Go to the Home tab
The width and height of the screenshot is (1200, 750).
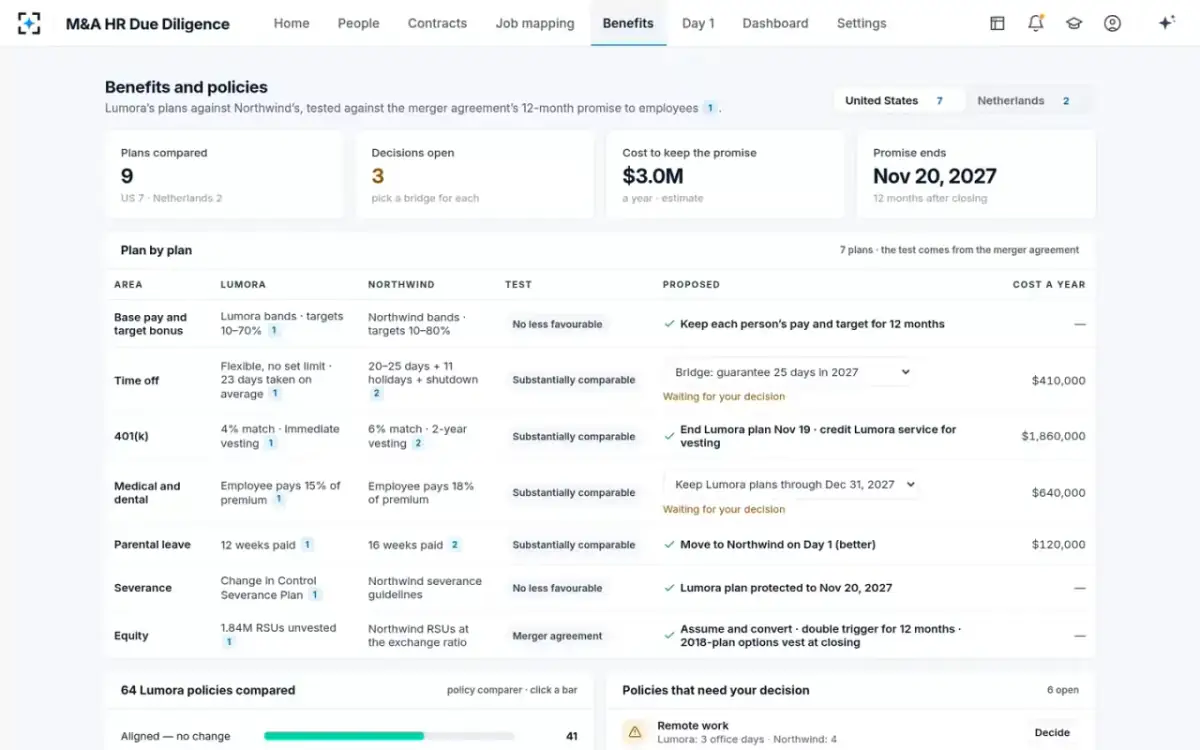[x=291, y=23]
